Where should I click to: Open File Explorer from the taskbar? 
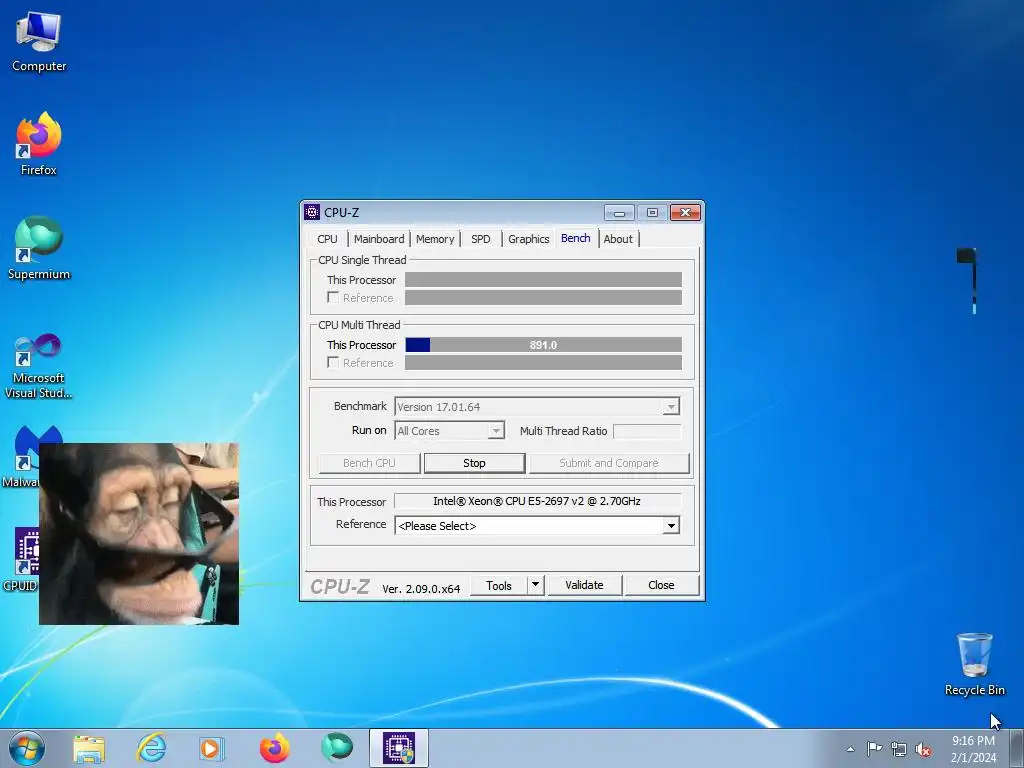tap(89, 748)
